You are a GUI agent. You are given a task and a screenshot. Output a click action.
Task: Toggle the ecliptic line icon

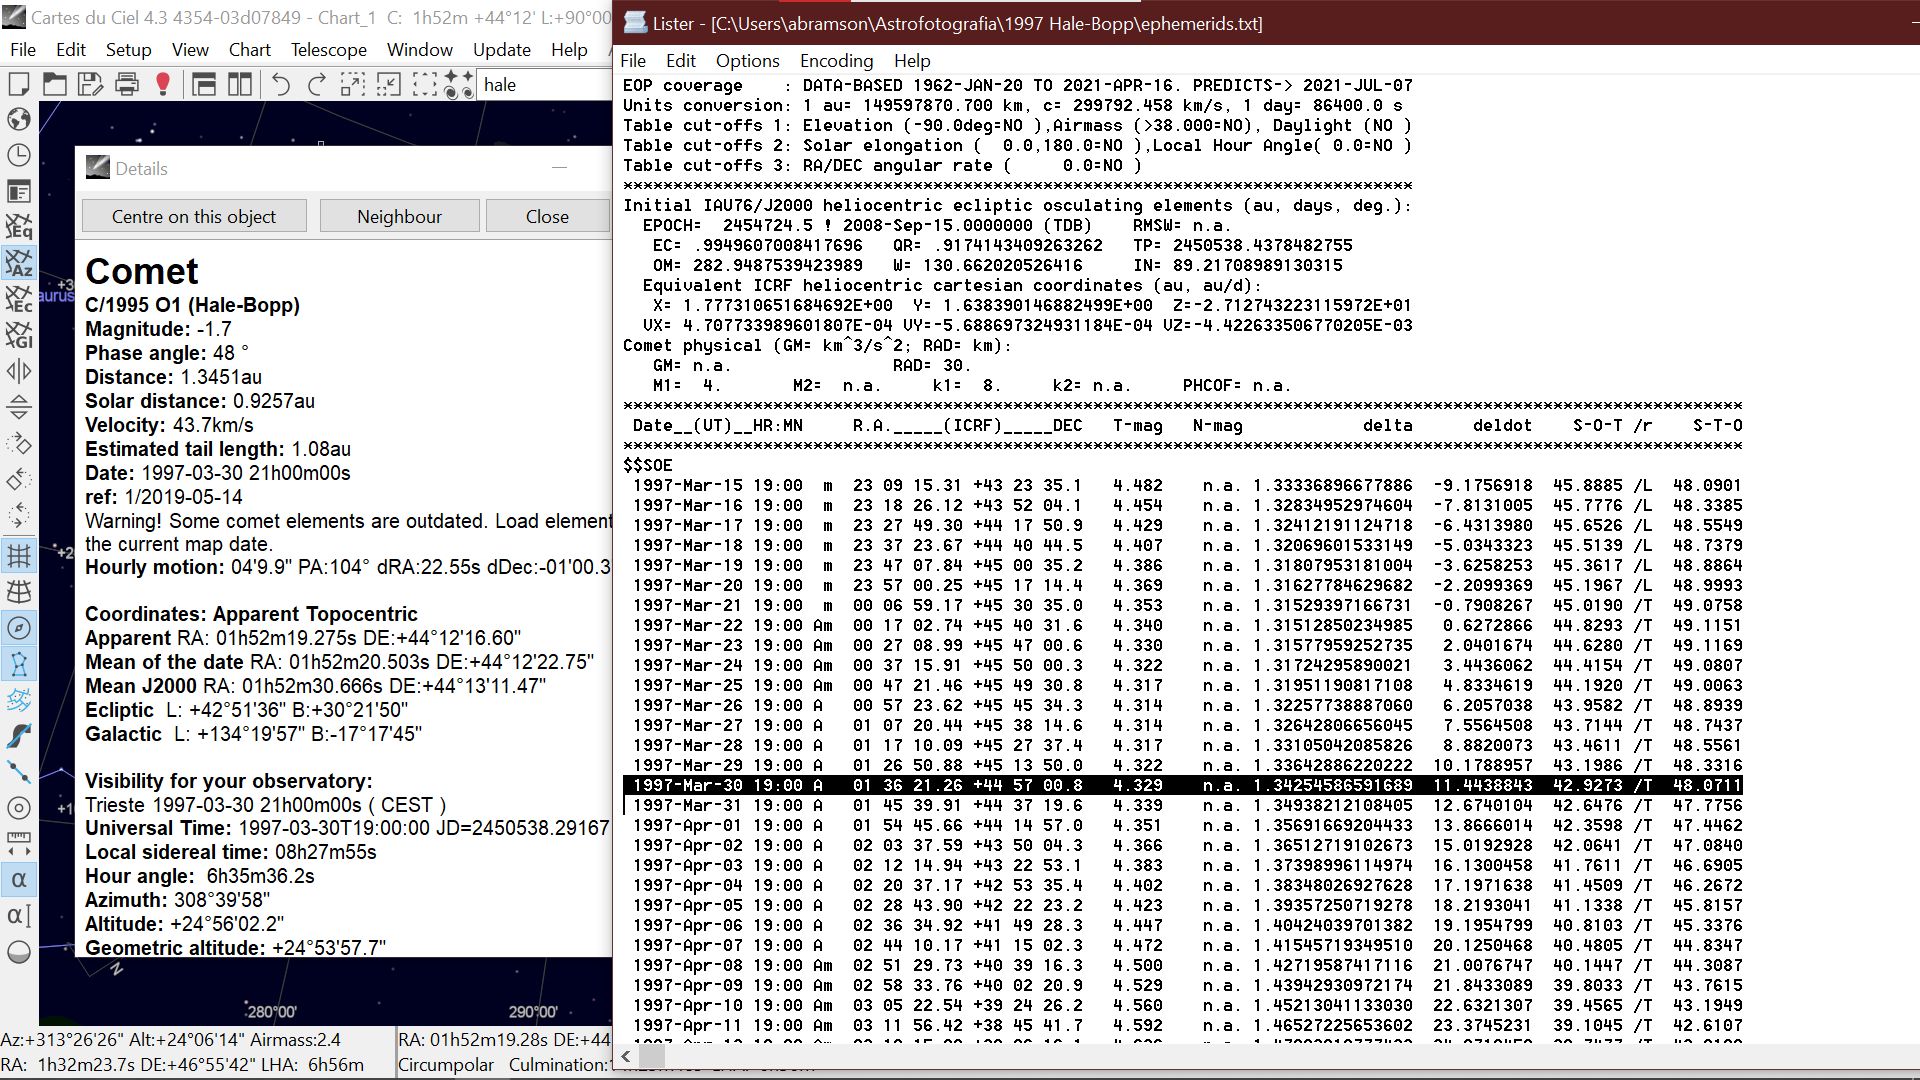(19, 771)
